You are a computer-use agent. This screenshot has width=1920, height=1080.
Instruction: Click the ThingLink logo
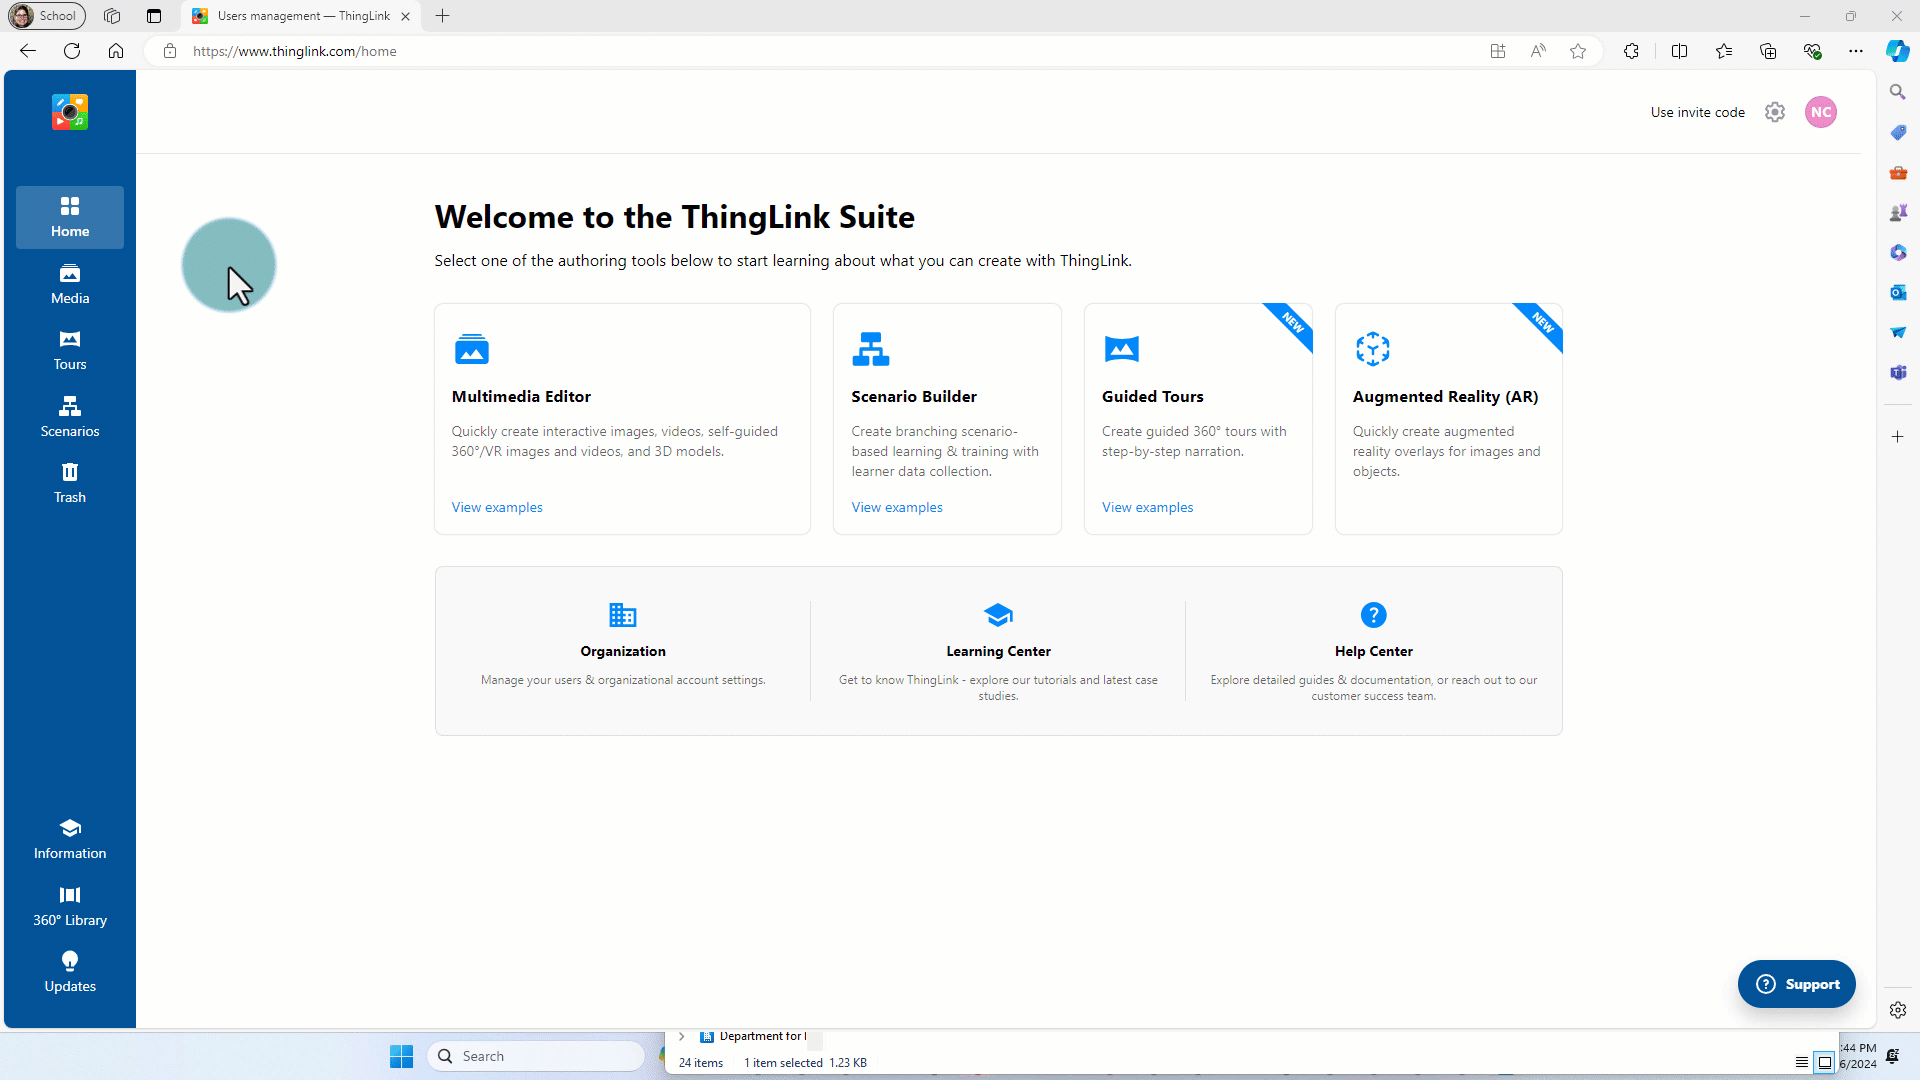(70, 112)
